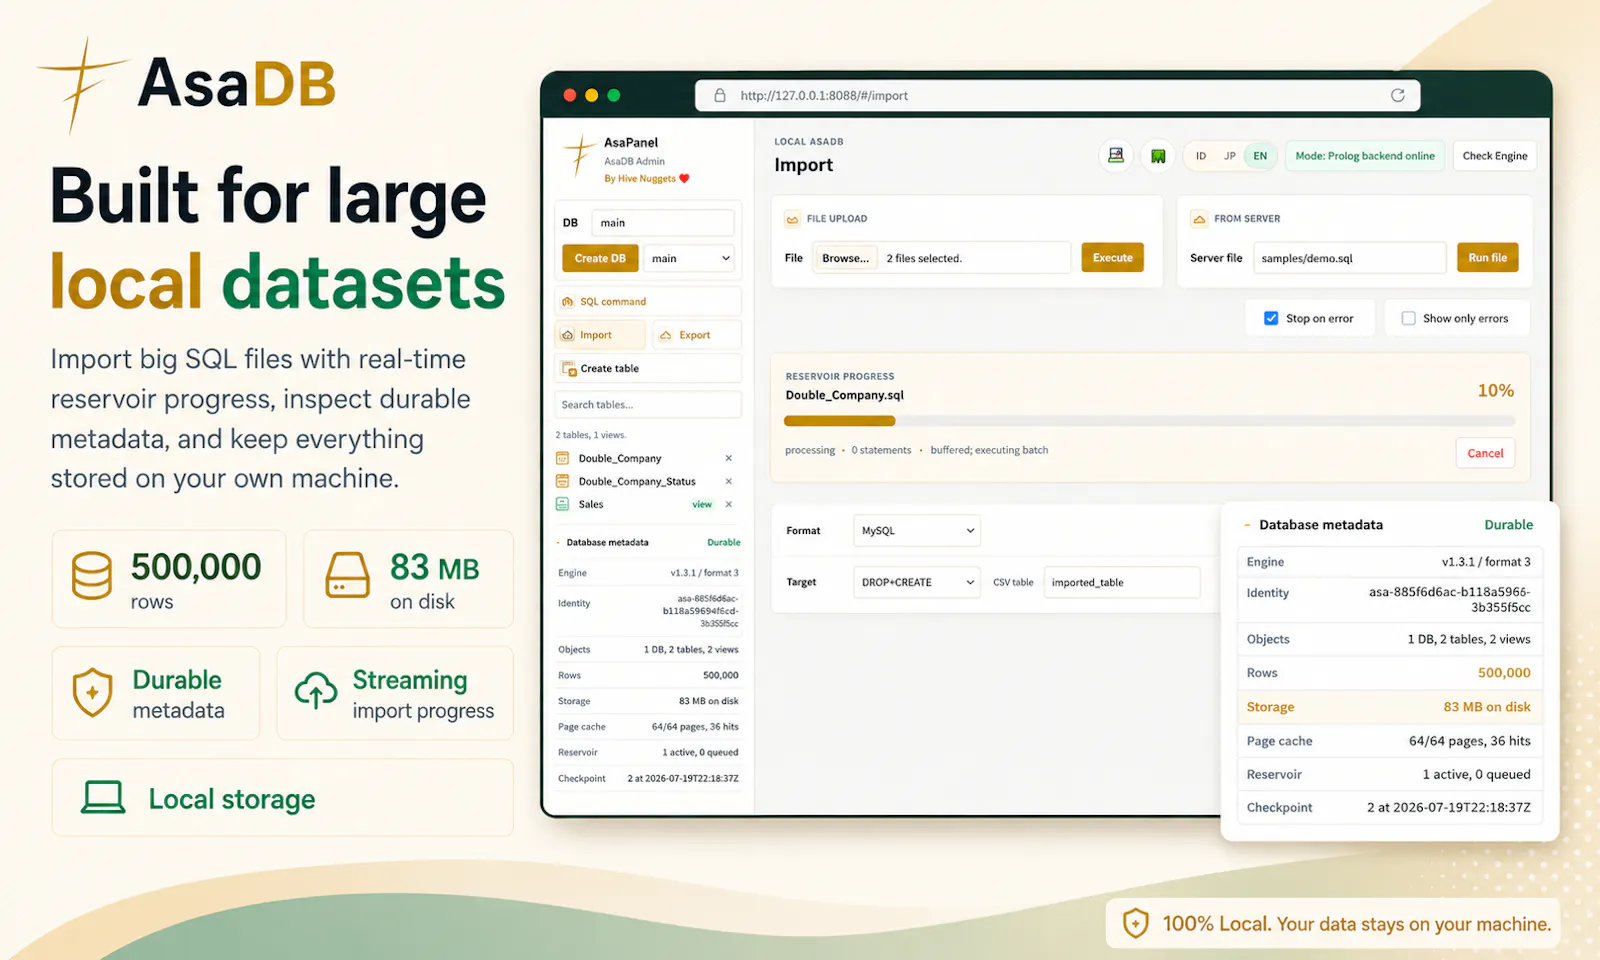Click the Import upload icon in sidebar
Viewport: 1600px width, 960px height.
568,335
